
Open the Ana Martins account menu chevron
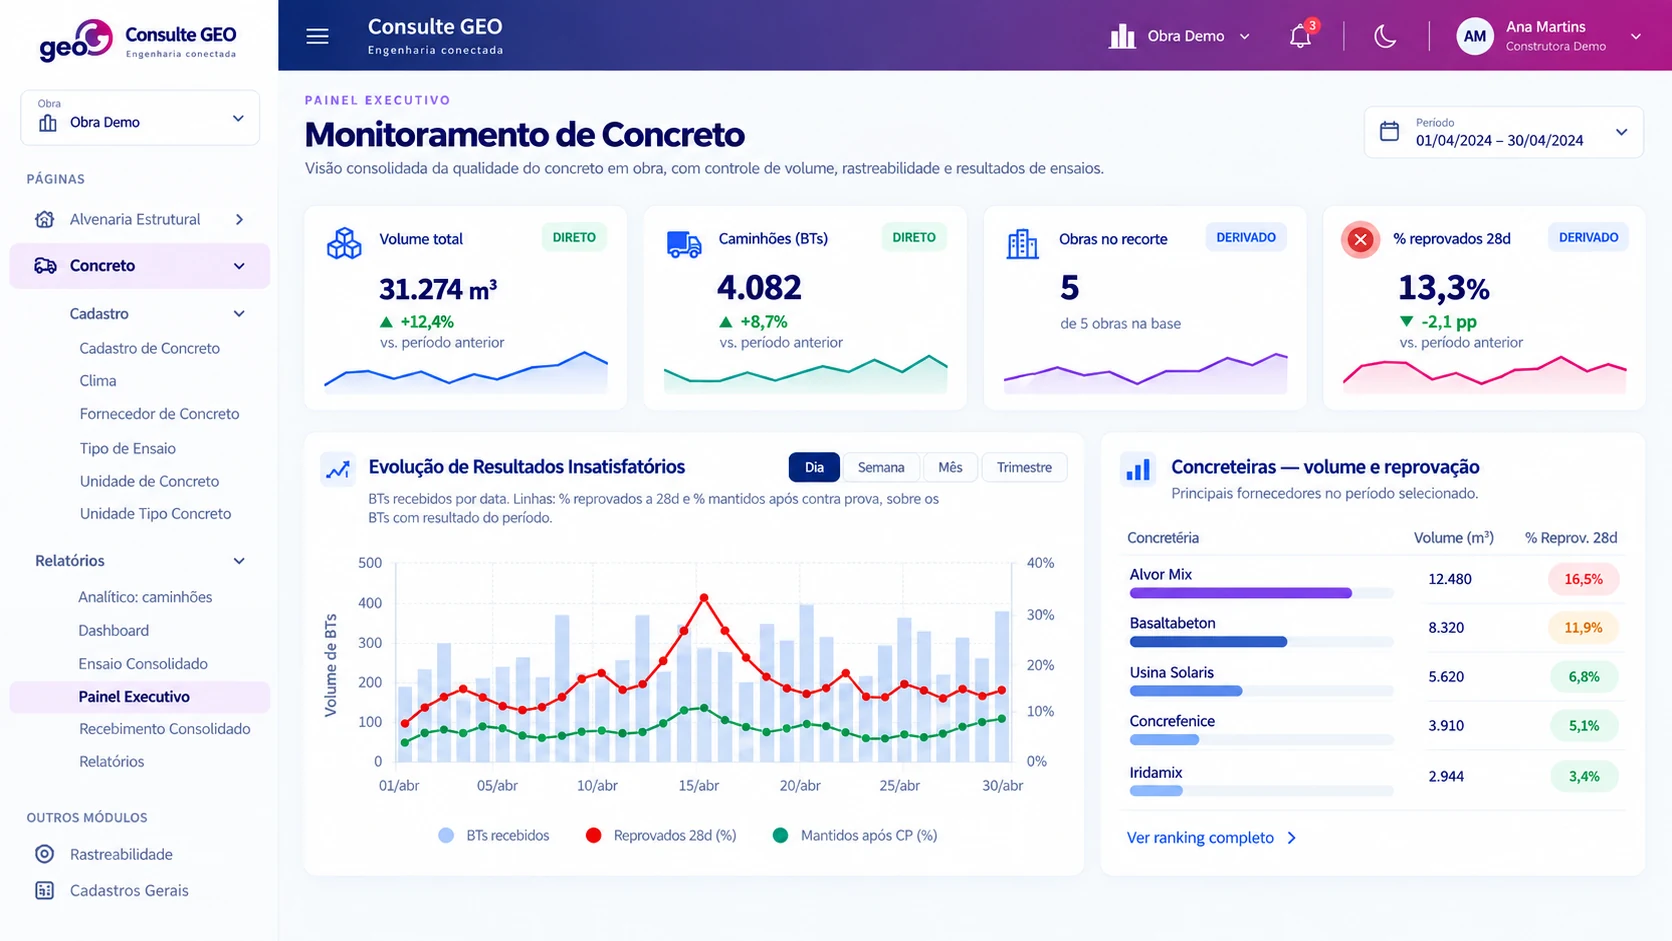(1636, 36)
